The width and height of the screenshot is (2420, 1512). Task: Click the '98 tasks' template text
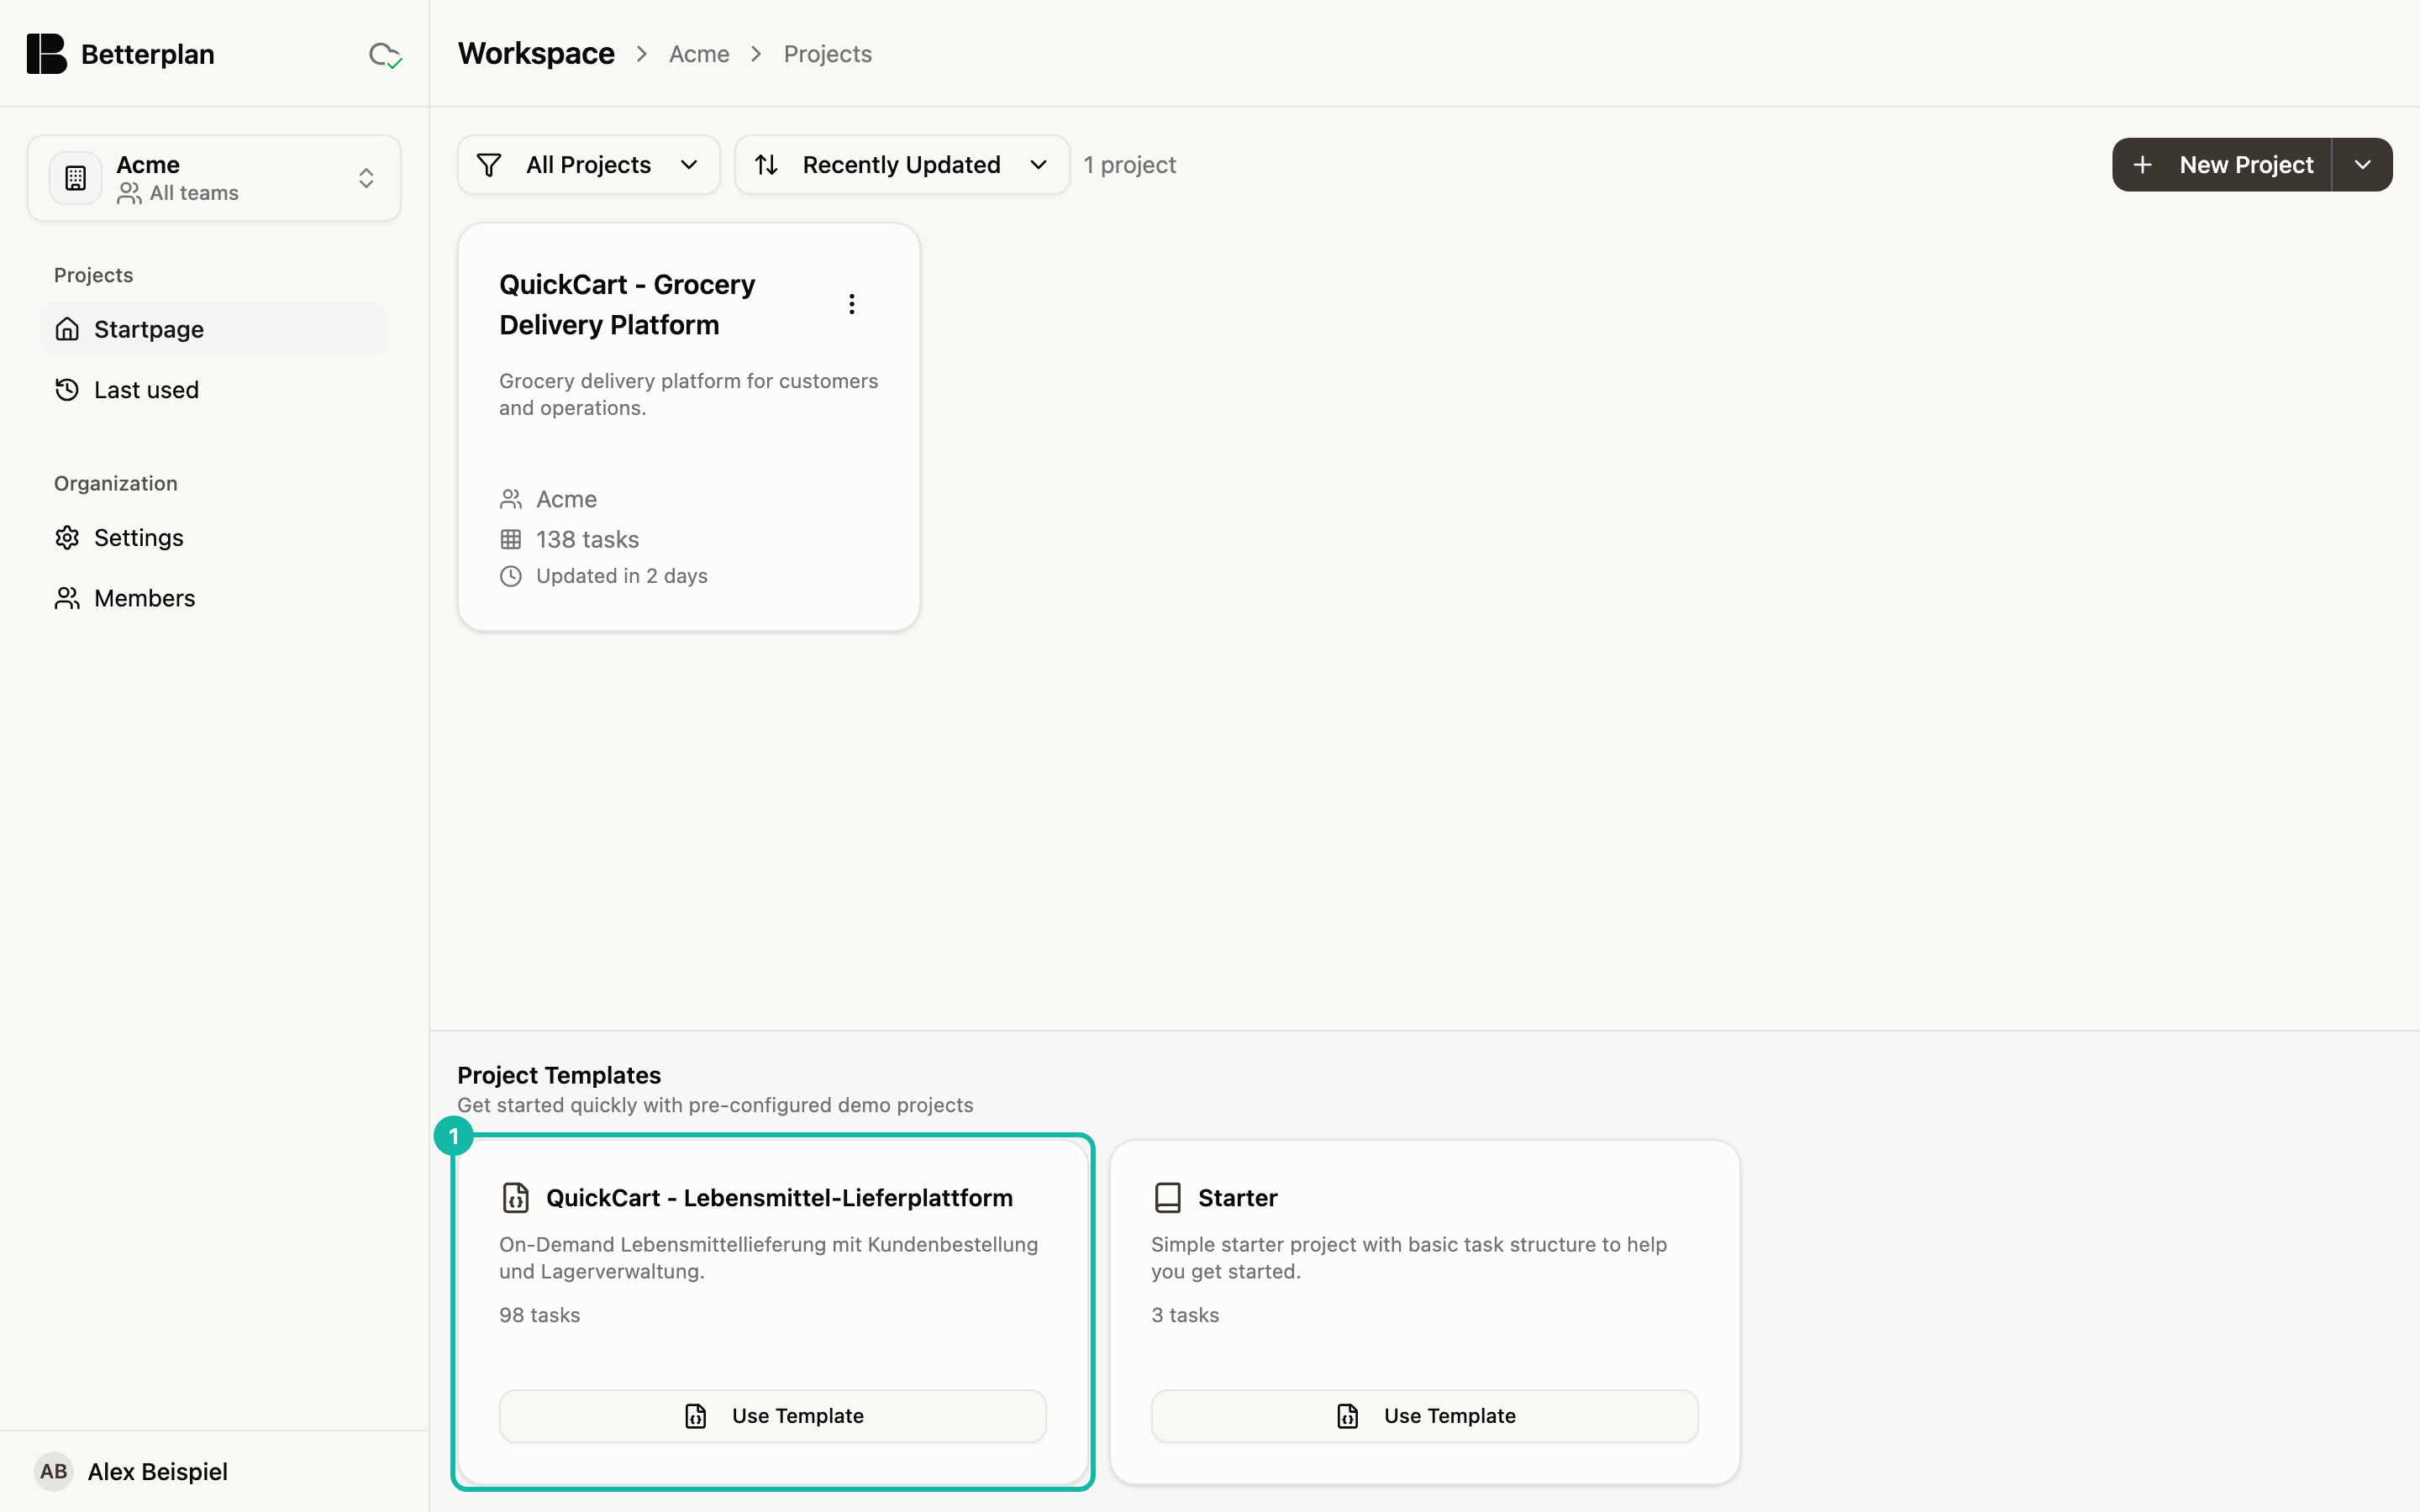540,1315
